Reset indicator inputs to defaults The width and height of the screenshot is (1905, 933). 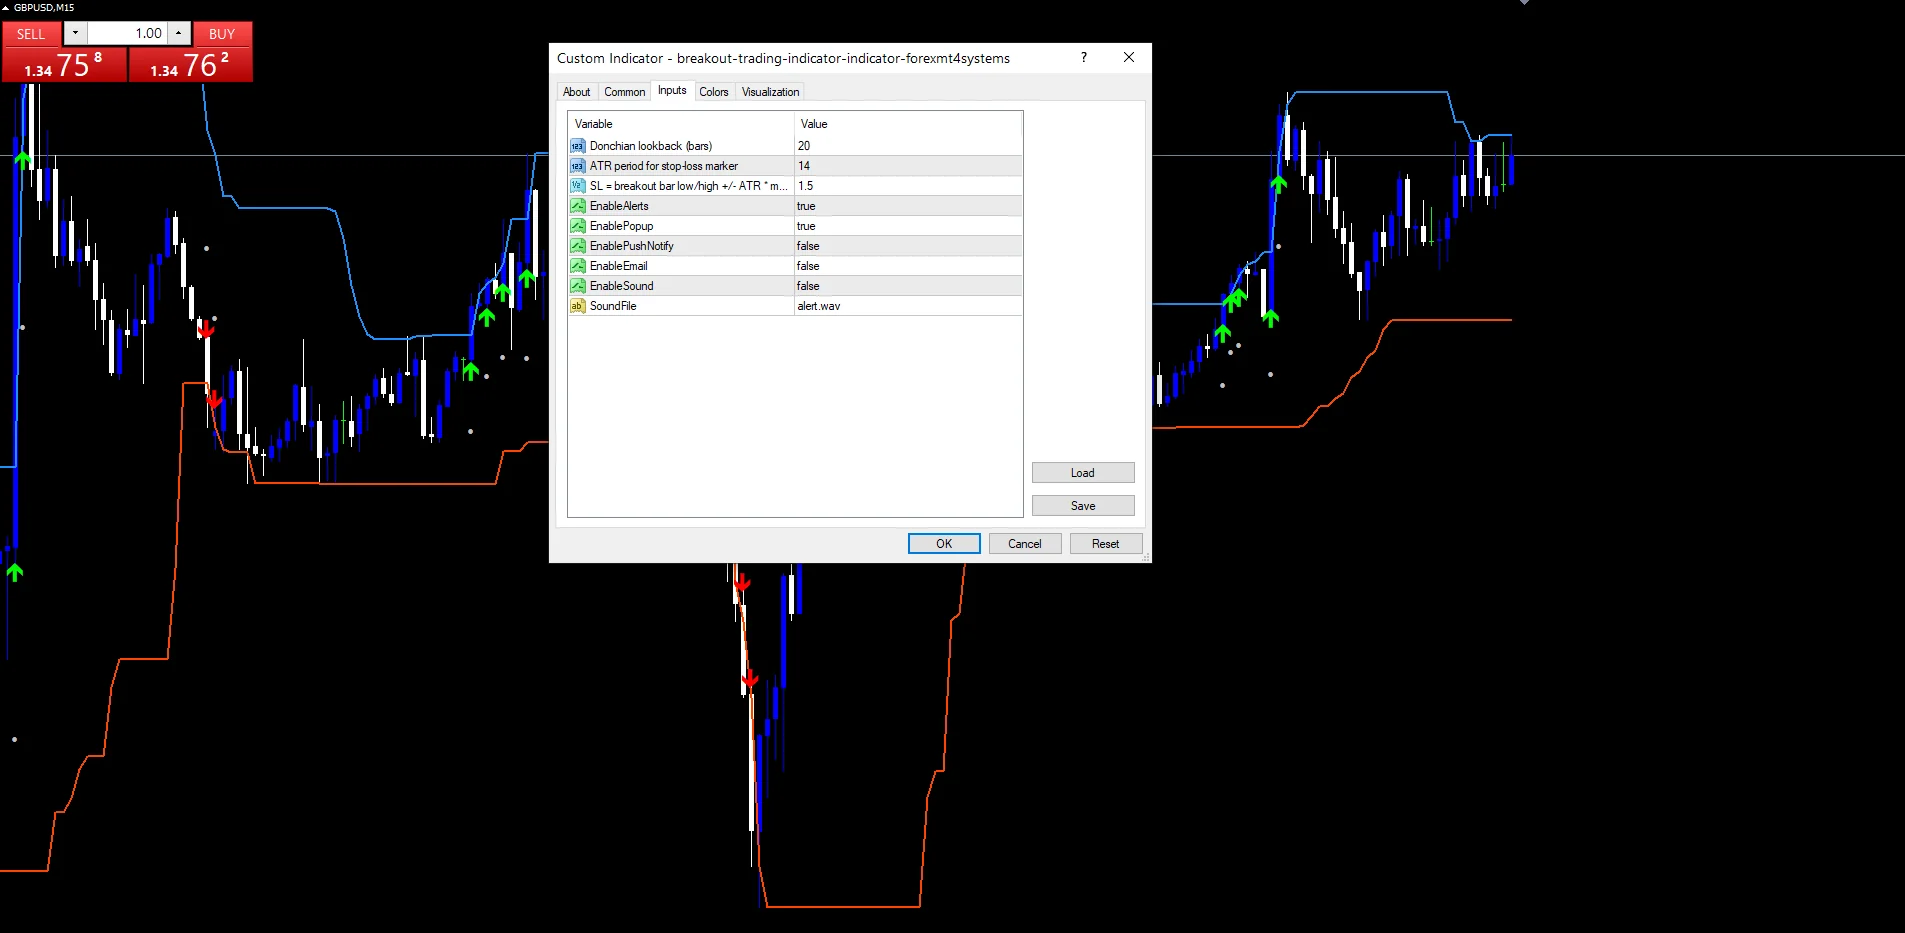tap(1105, 543)
